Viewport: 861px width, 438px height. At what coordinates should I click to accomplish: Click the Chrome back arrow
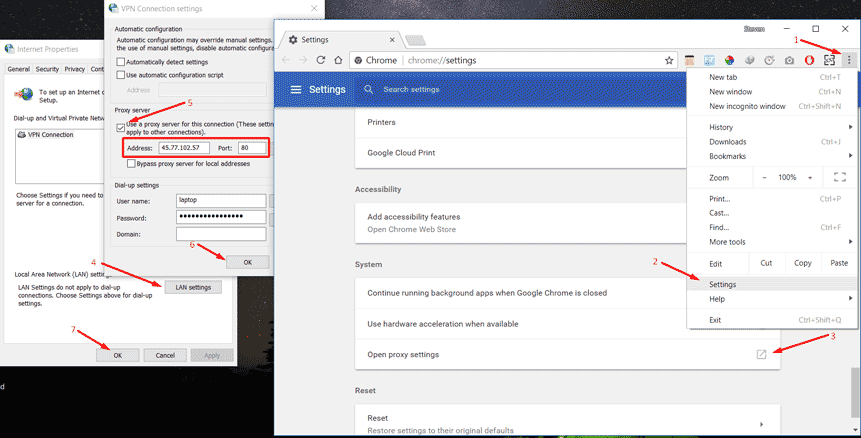pyautogui.click(x=285, y=60)
